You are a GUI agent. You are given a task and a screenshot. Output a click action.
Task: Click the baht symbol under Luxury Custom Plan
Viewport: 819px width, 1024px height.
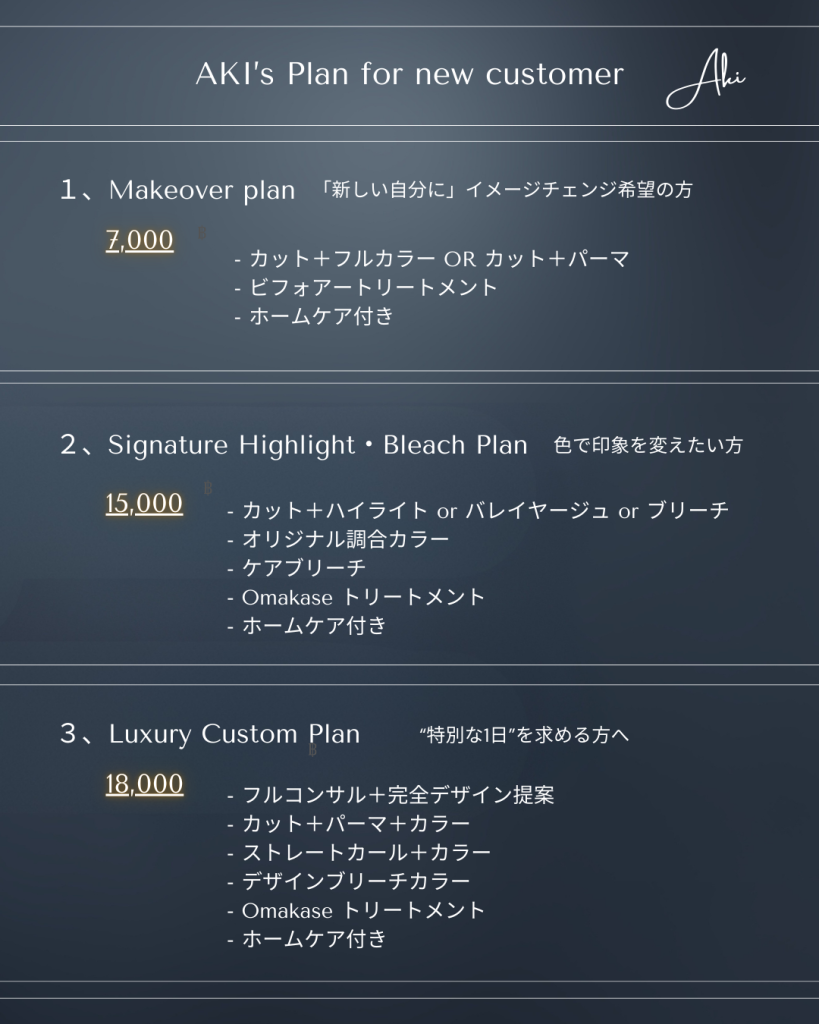313,750
